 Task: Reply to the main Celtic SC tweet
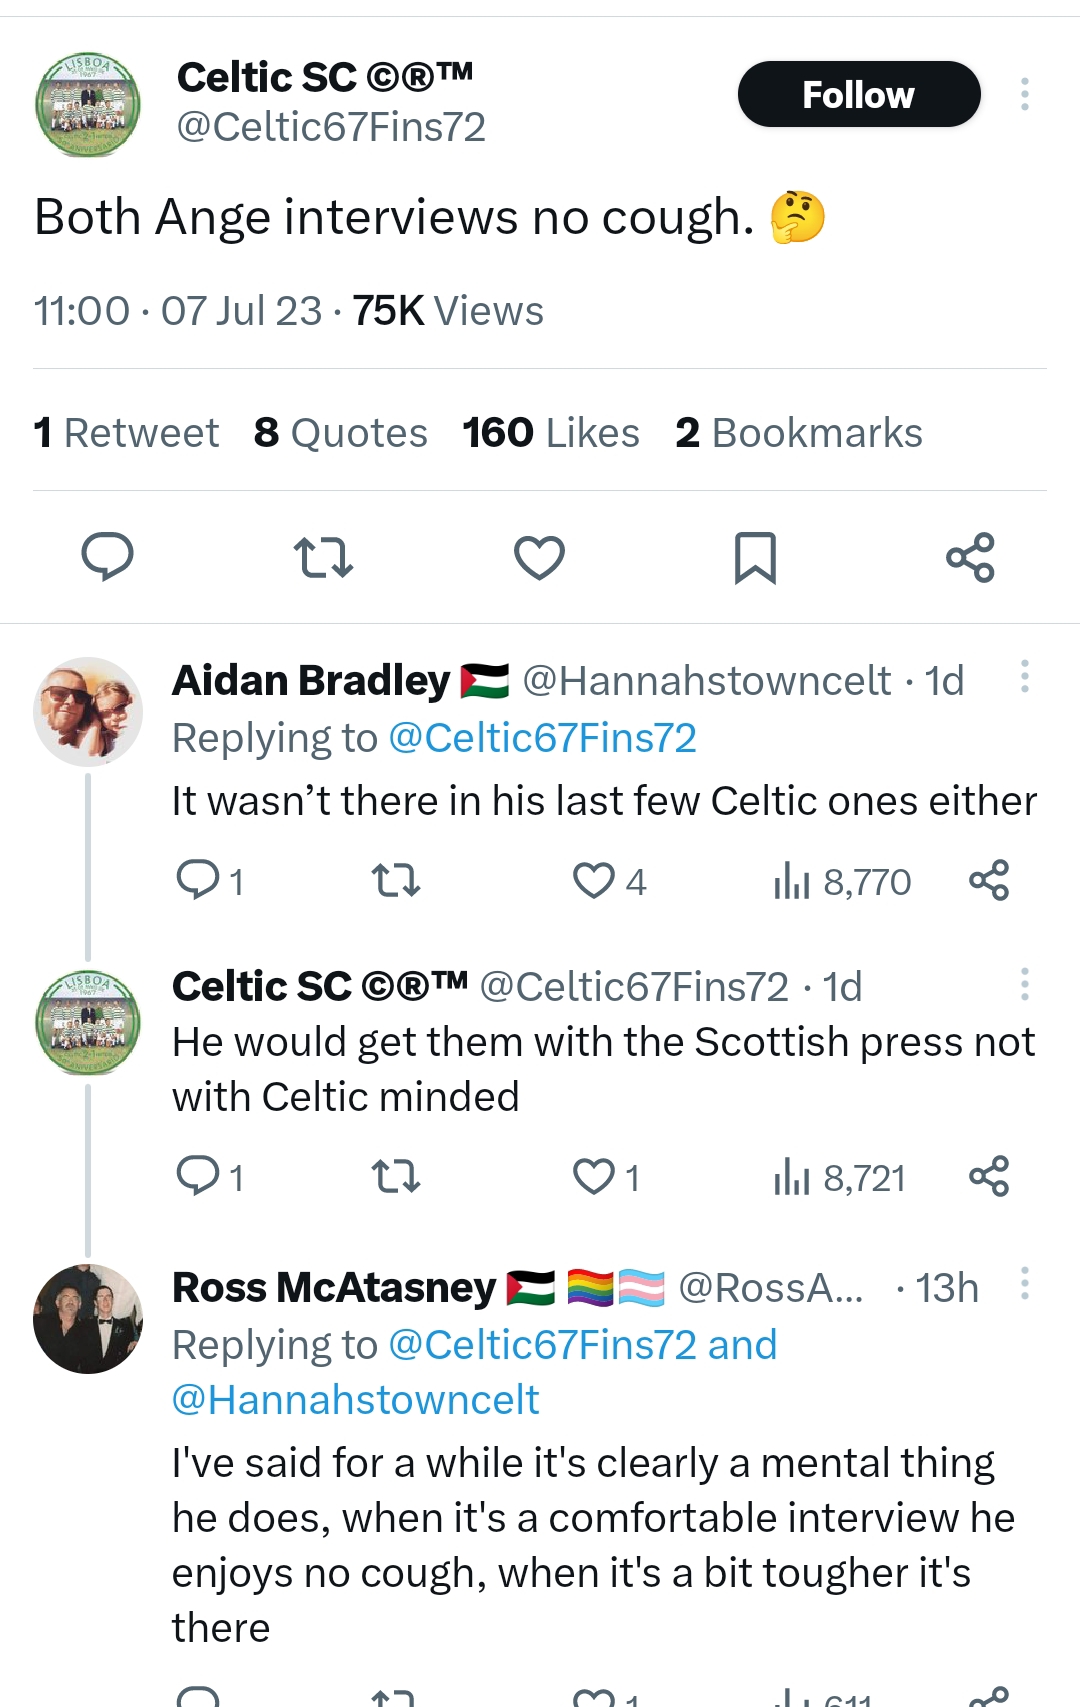[x=107, y=557]
